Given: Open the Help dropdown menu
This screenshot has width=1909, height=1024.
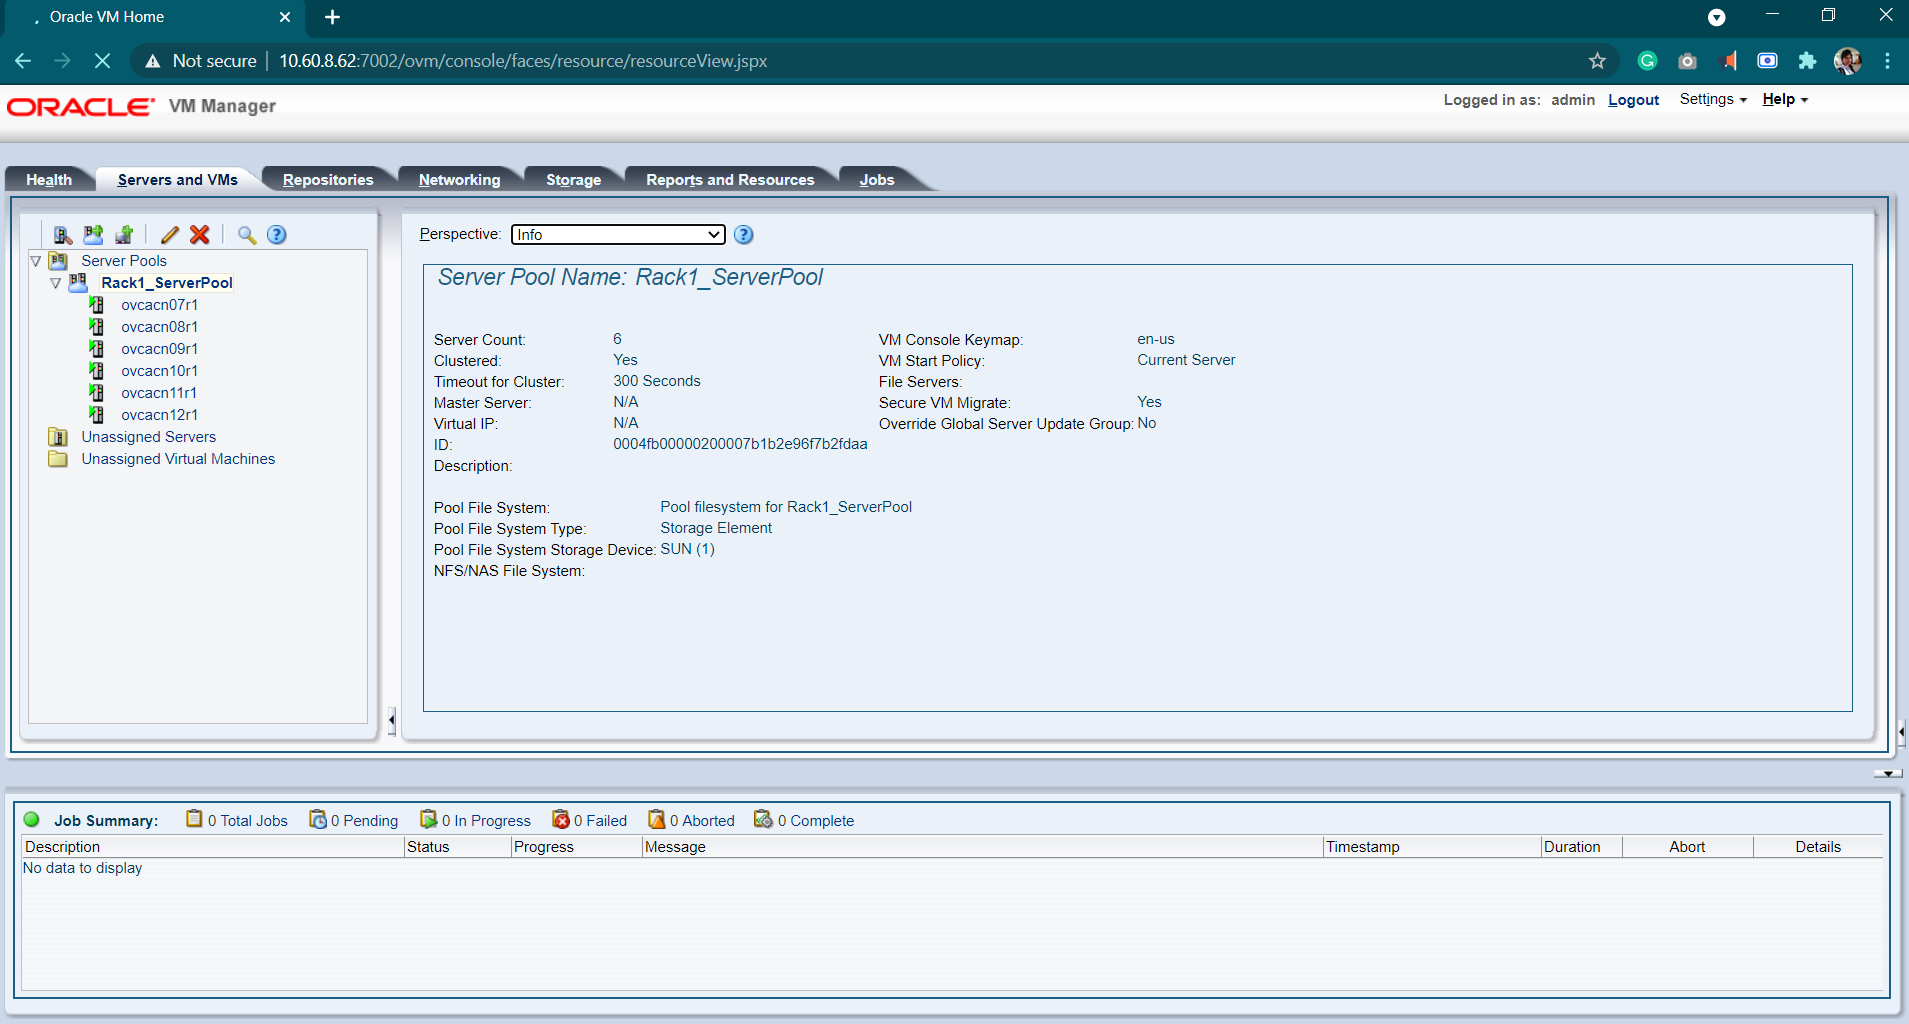Looking at the screenshot, I should (x=1785, y=99).
